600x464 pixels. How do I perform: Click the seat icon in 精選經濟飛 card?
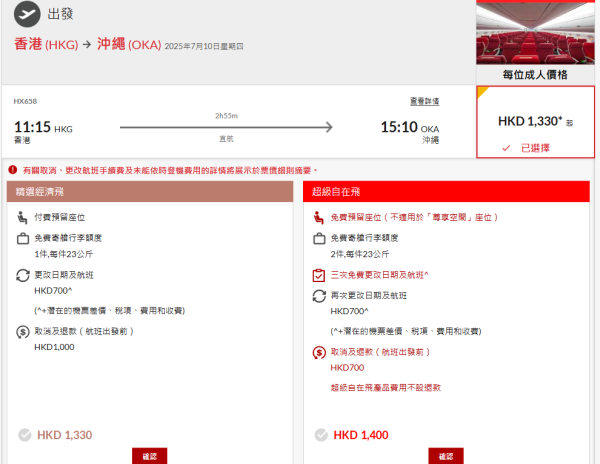[x=22, y=217]
